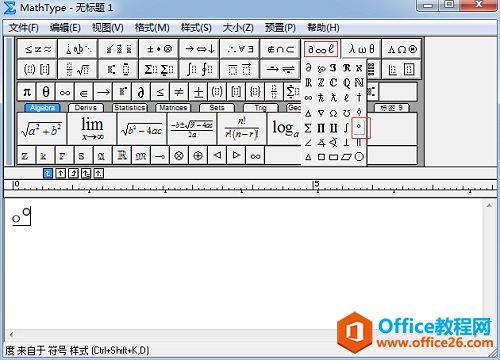
Task: Insert the square root of b²-4ac expression
Action: point(142,129)
